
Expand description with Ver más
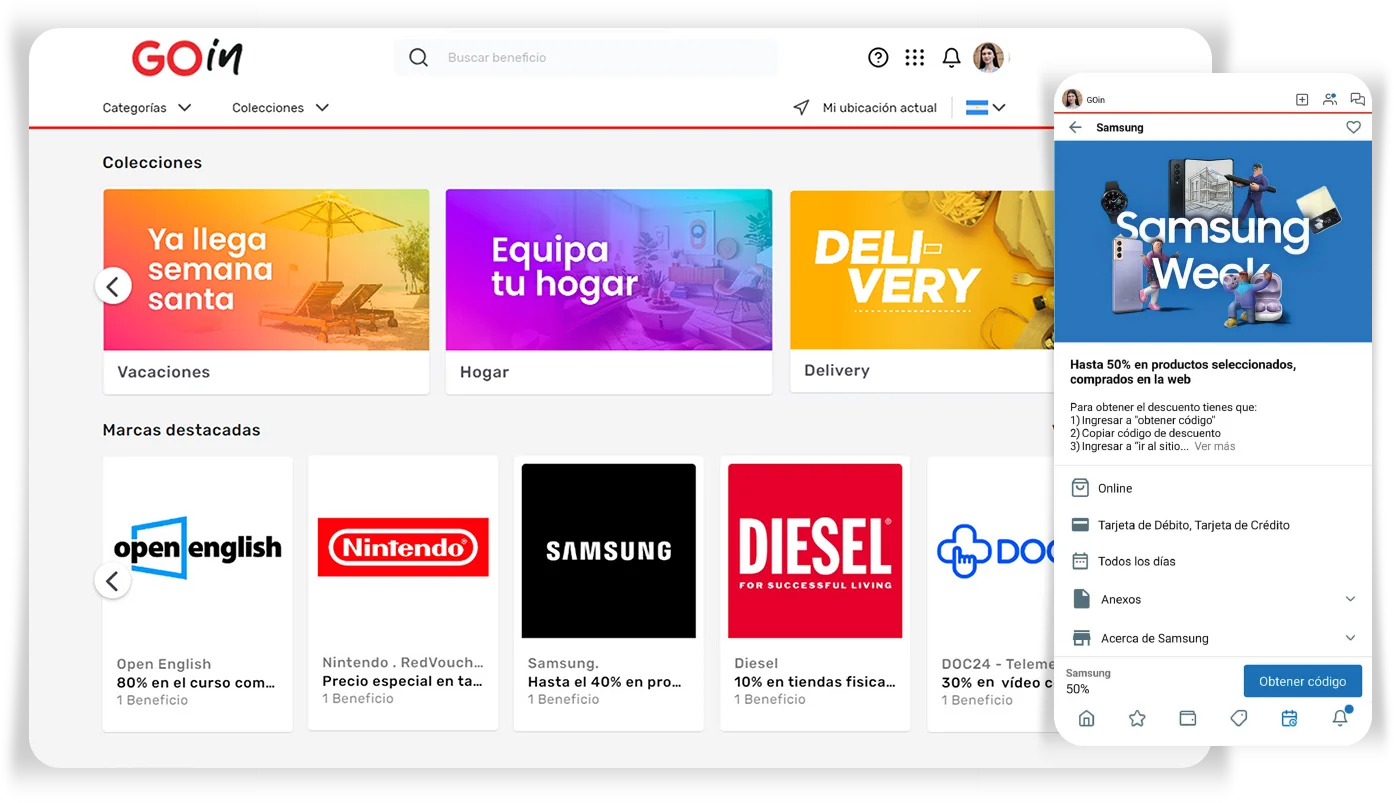click(1215, 446)
